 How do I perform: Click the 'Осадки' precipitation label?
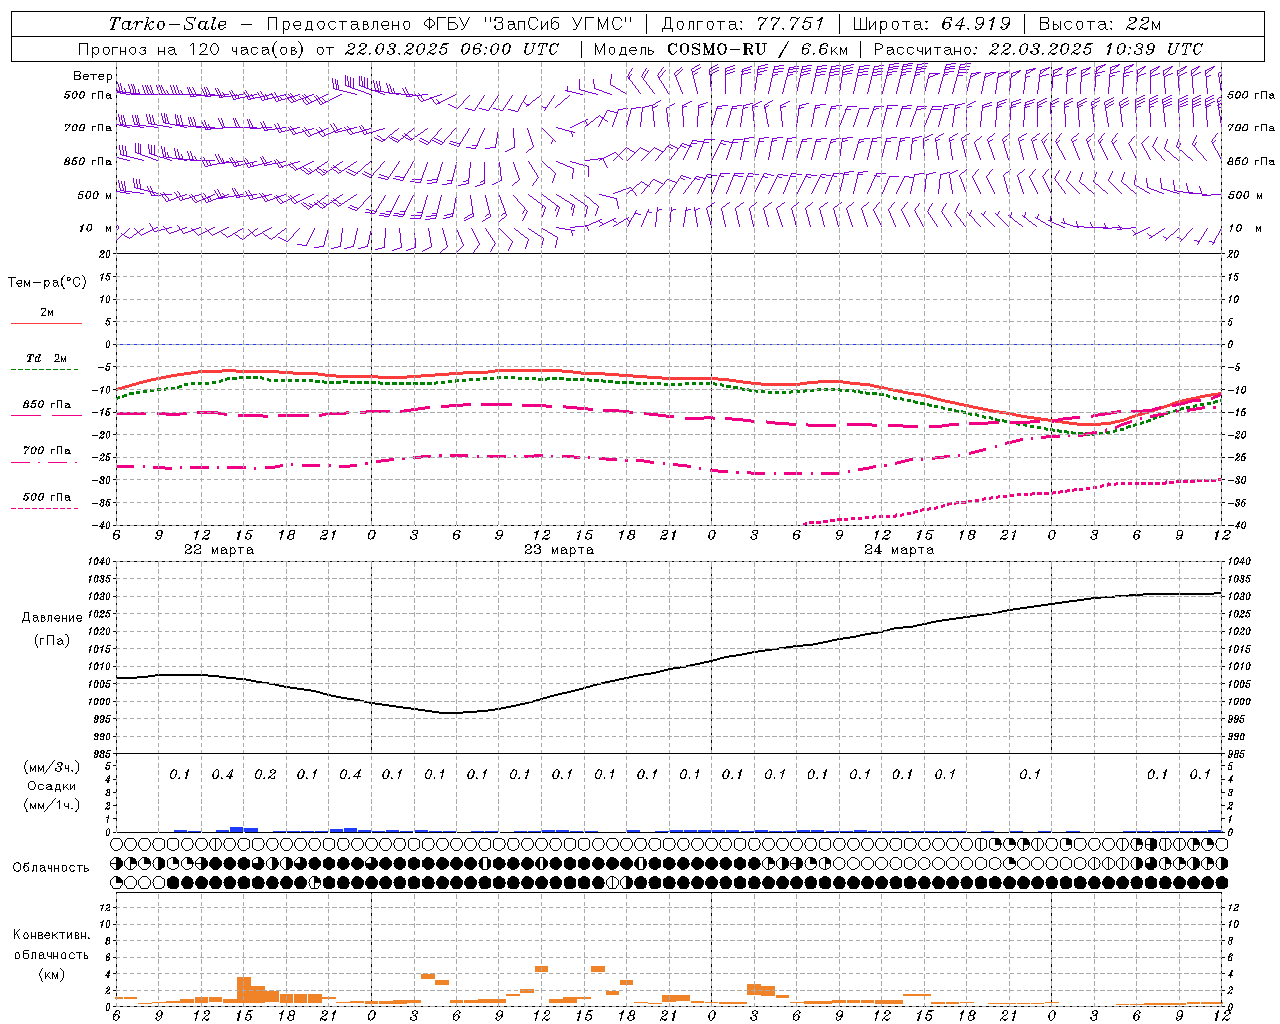(52, 786)
